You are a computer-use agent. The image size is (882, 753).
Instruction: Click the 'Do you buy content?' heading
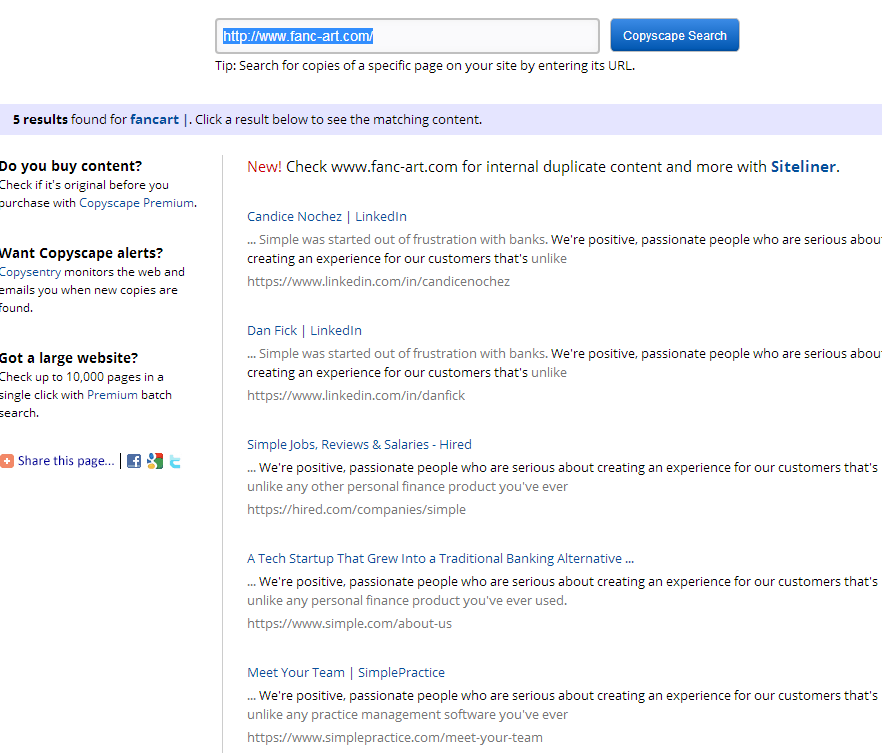71,166
